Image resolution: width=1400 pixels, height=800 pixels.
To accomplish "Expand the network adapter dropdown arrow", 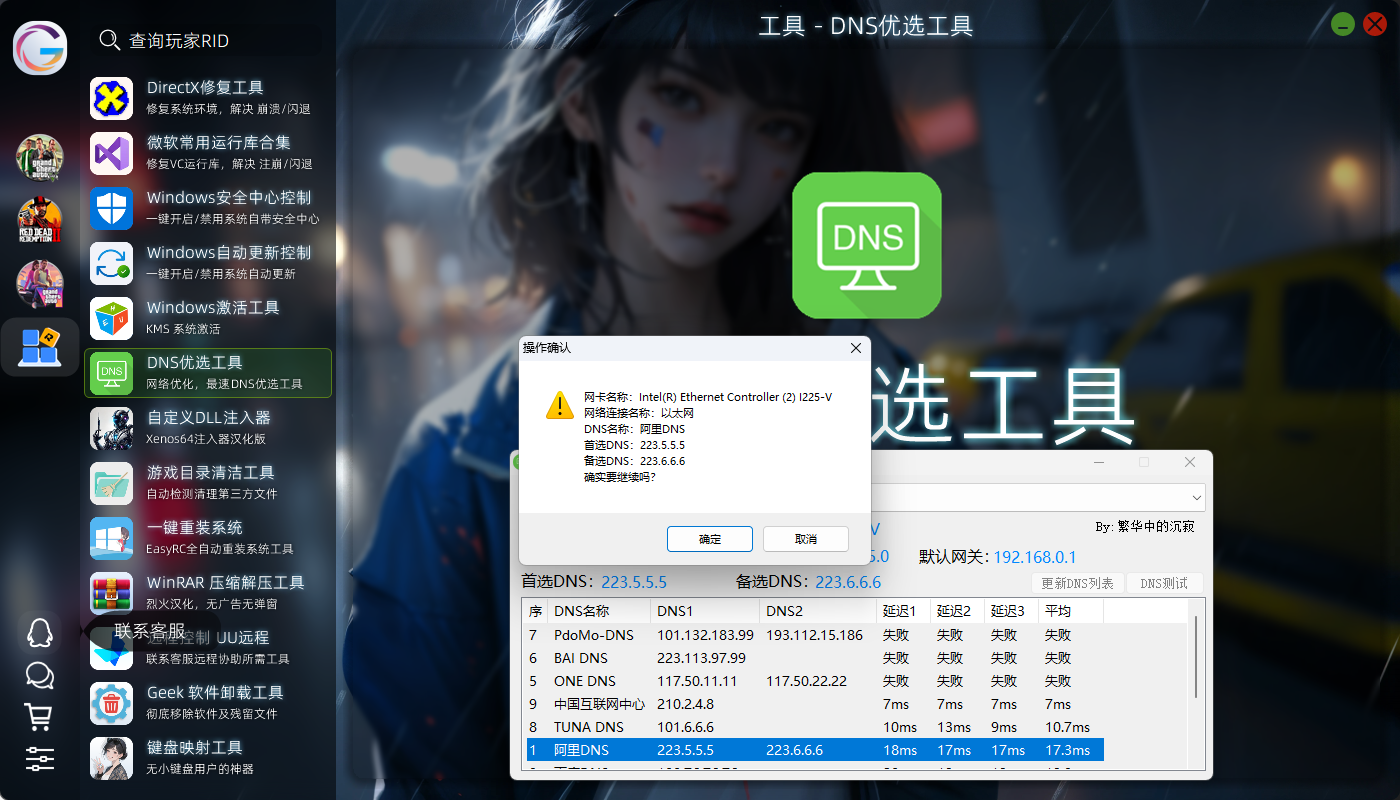I will pyautogui.click(x=1196, y=497).
